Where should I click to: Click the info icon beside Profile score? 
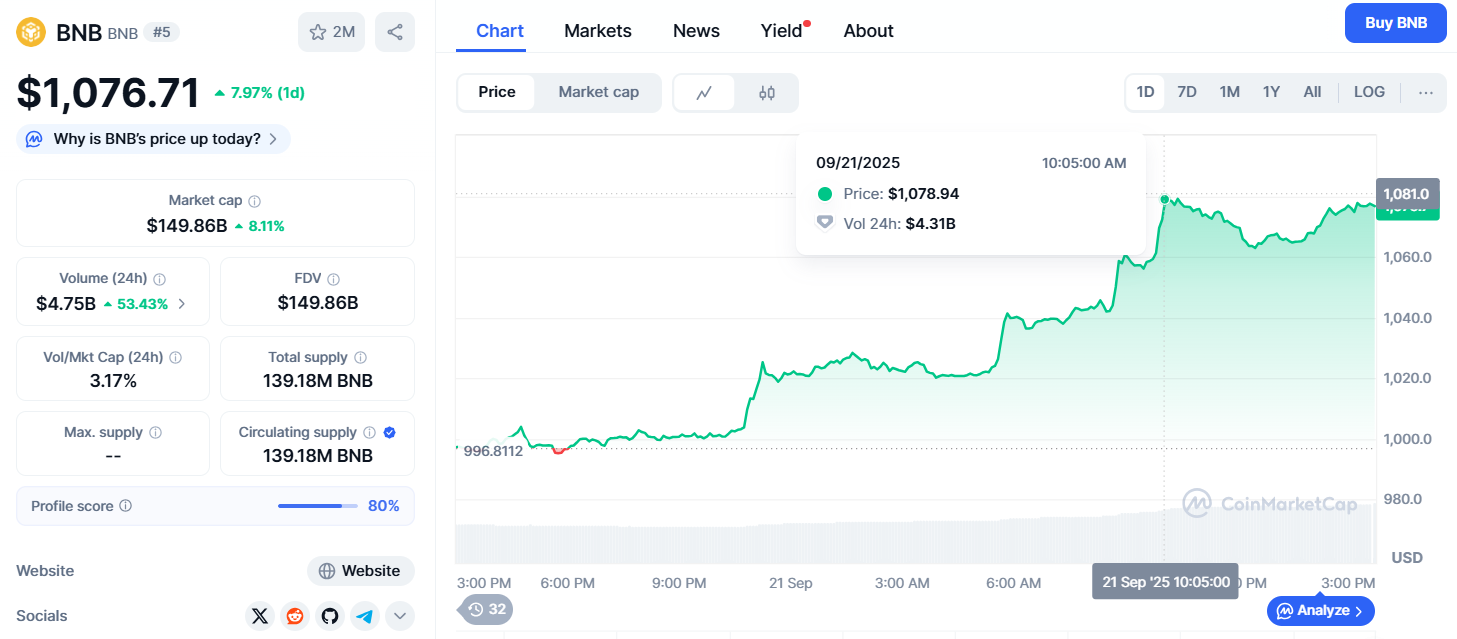125,506
